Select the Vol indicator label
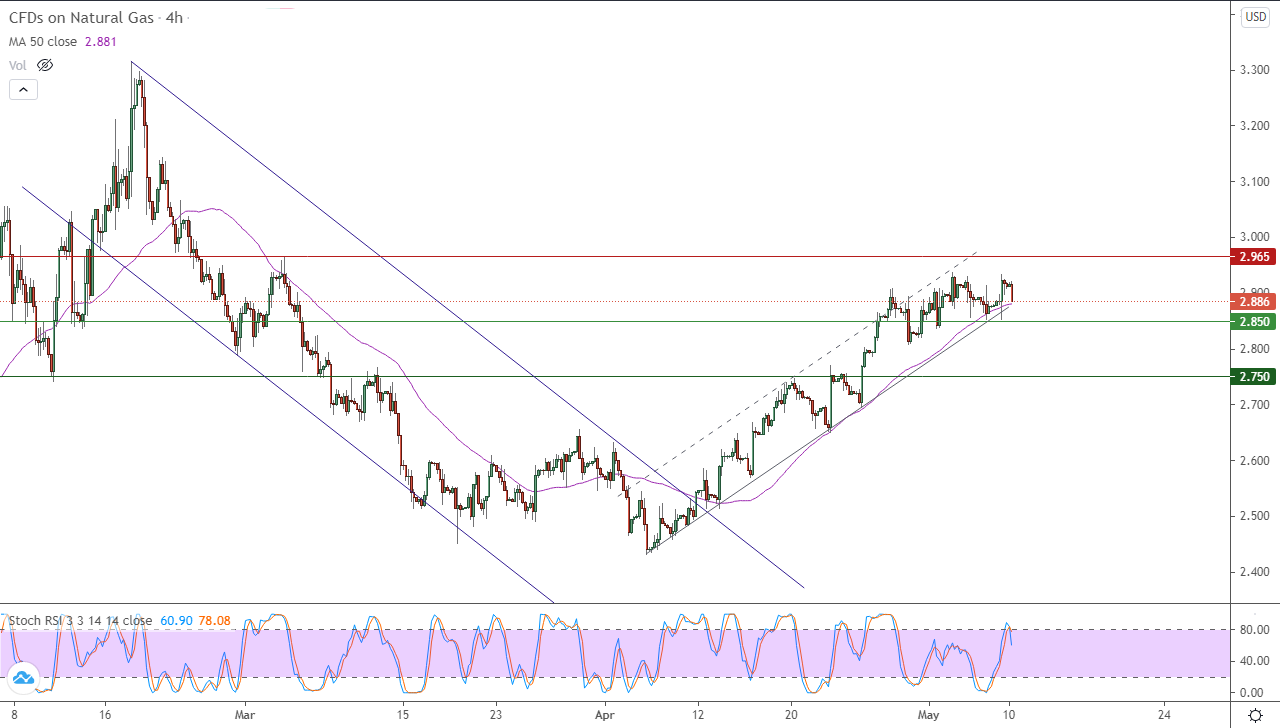The width and height of the screenshot is (1280, 728). coord(18,65)
